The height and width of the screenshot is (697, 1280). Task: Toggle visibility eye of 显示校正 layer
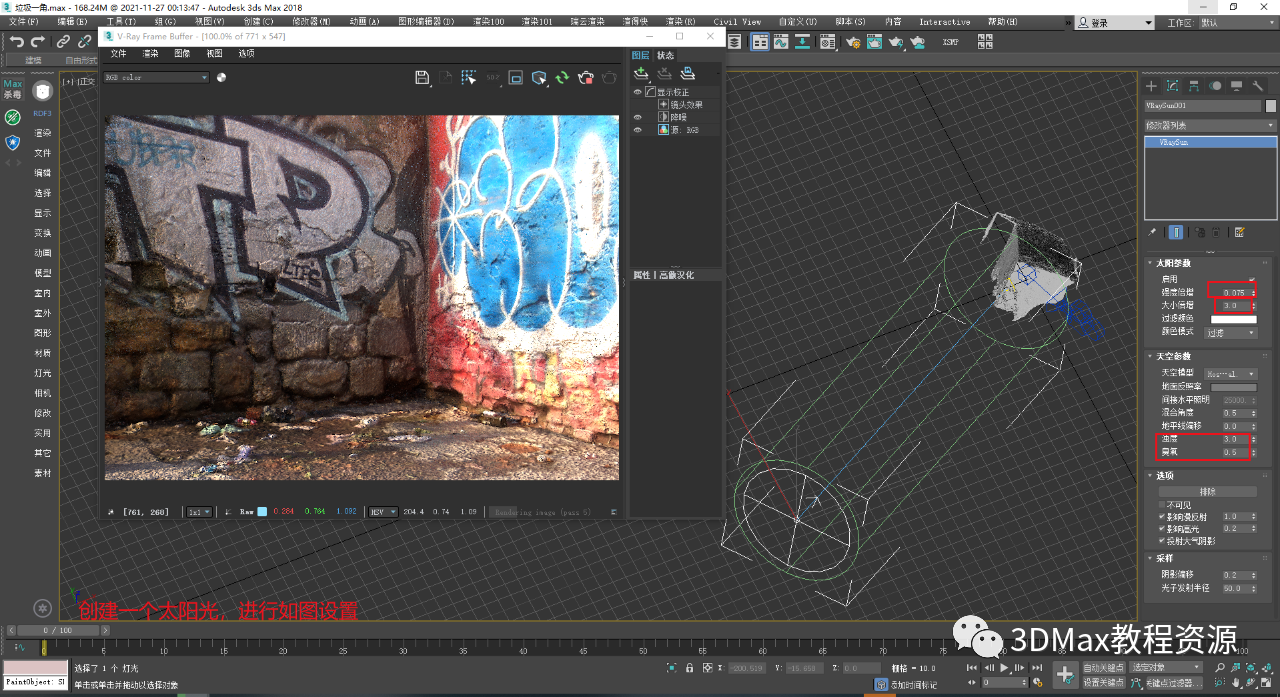(x=638, y=92)
